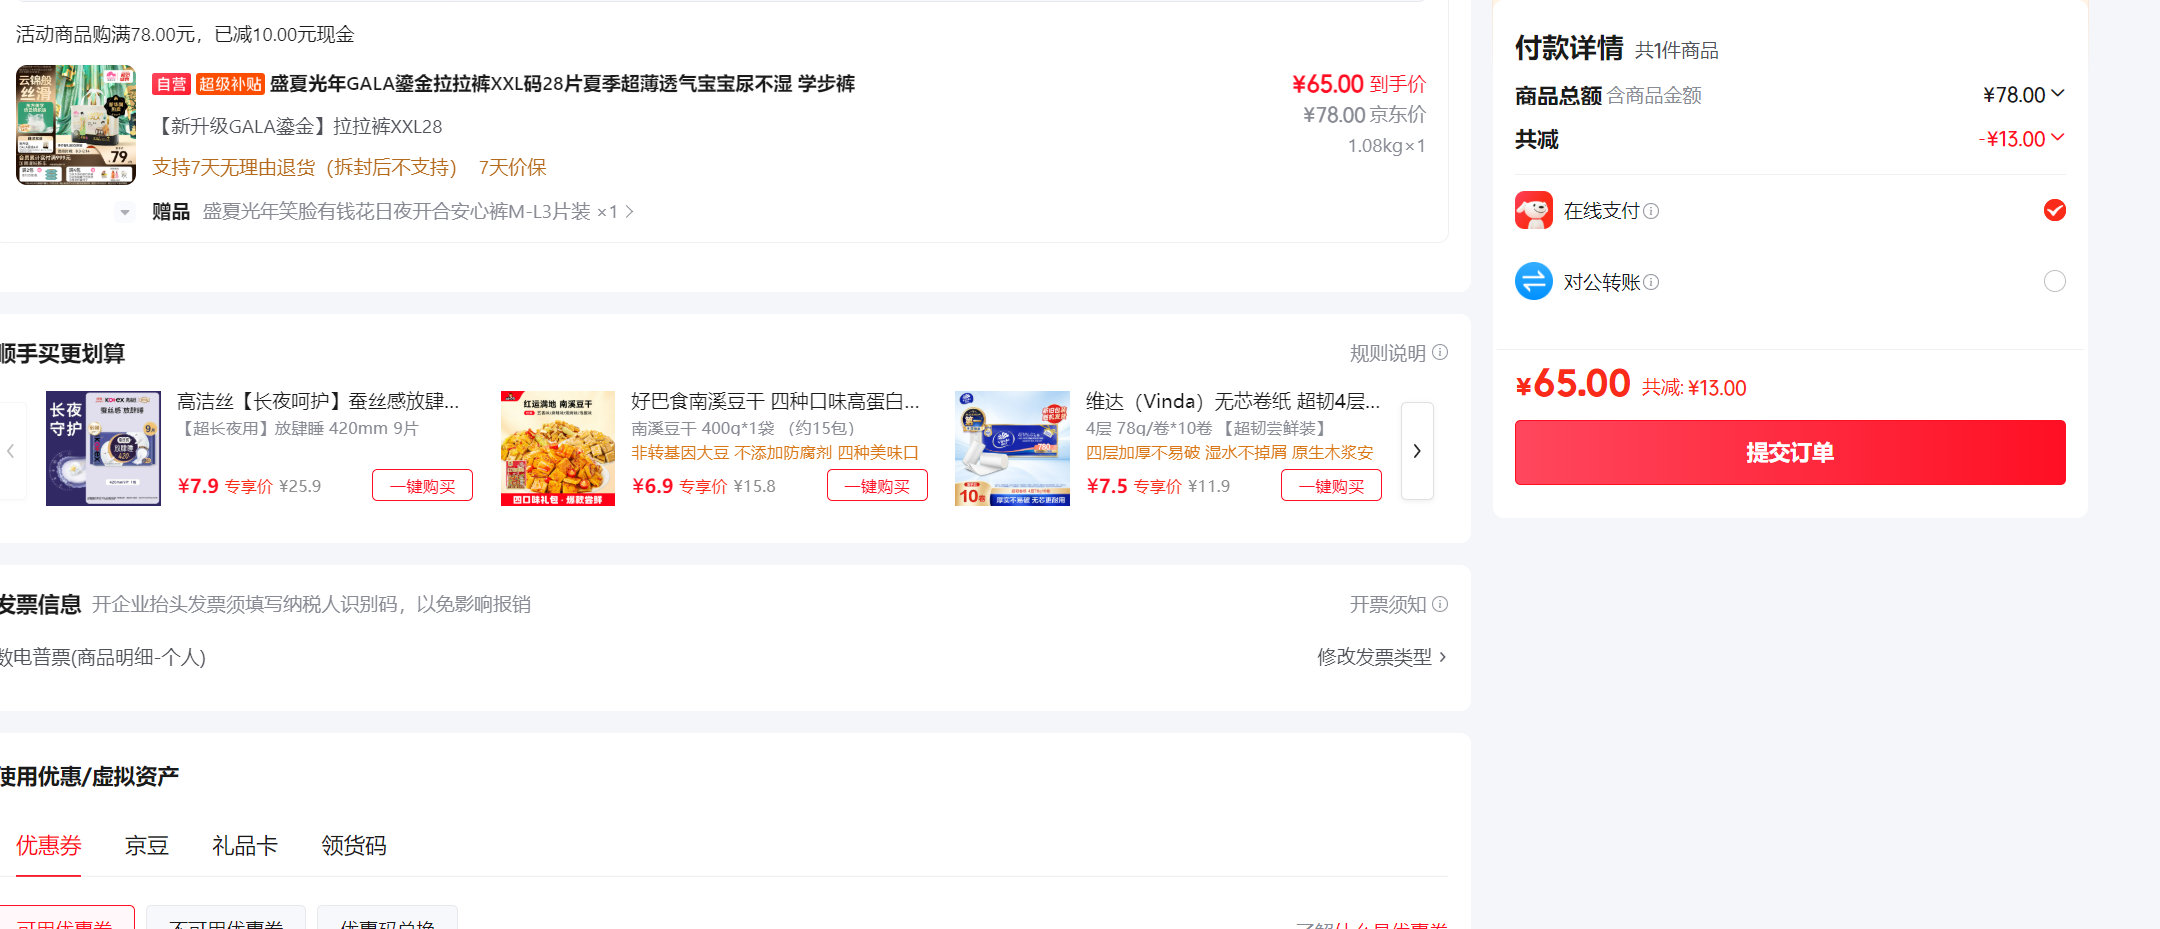The height and width of the screenshot is (929, 2160).
Task: Click the info icon next to 开票须知
Action: pyautogui.click(x=1440, y=604)
